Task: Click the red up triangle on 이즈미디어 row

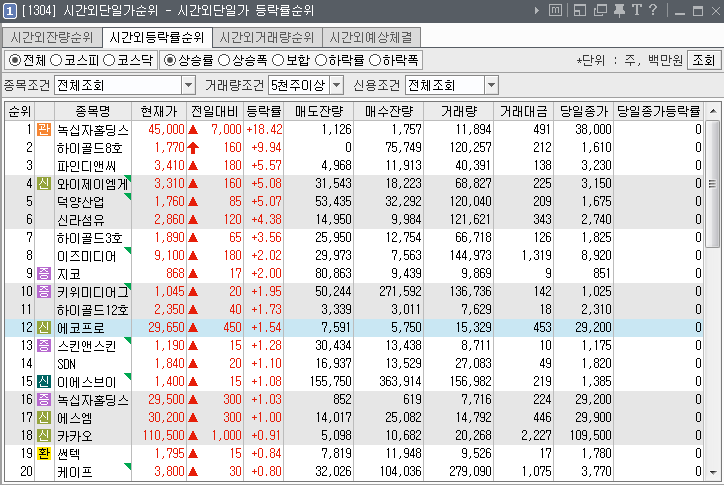Action: 193,256
